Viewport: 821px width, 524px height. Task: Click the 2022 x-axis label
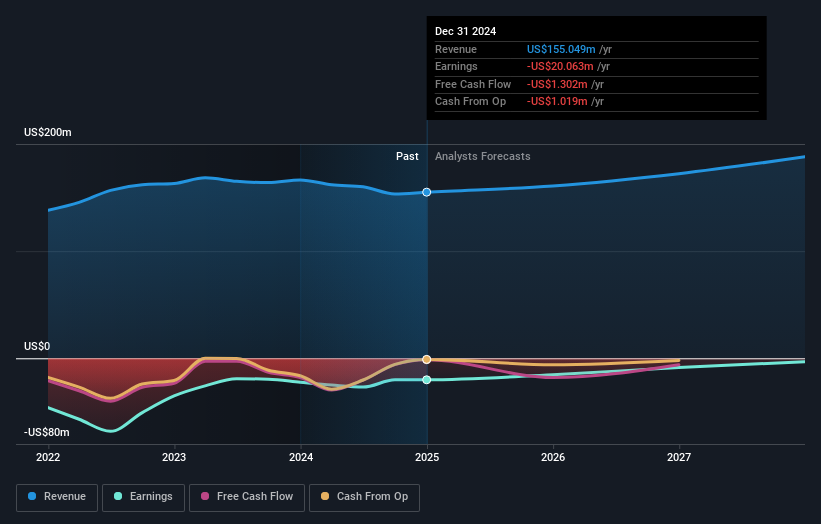[48, 457]
